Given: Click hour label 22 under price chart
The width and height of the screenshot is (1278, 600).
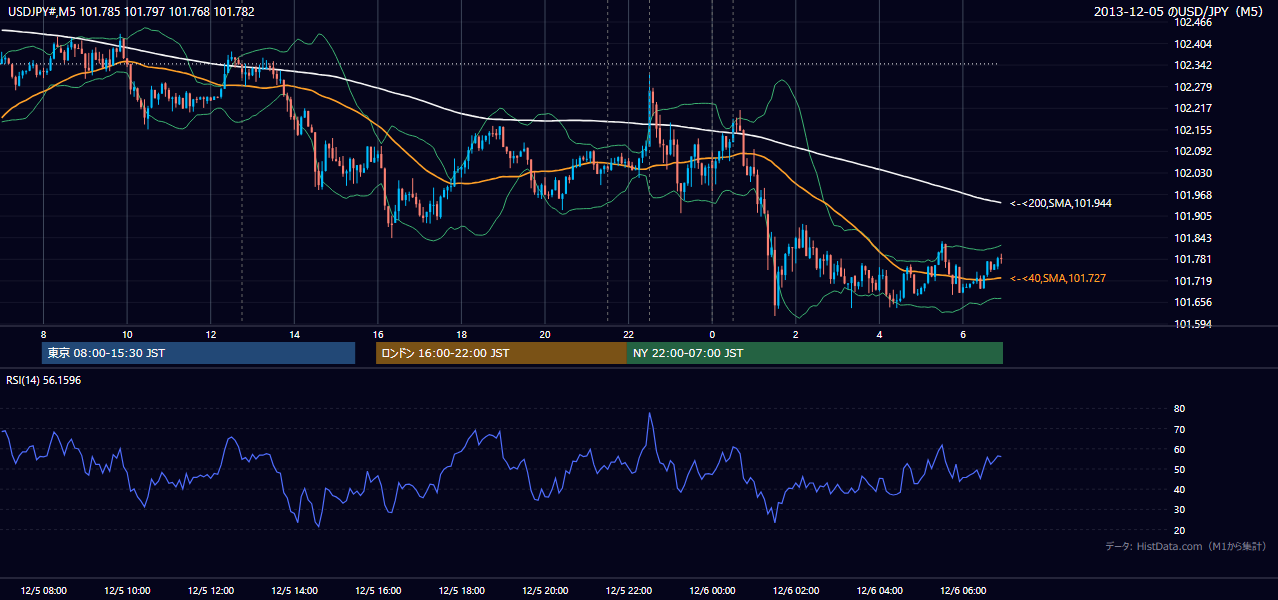Looking at the screenshot, I should [628, 334].
